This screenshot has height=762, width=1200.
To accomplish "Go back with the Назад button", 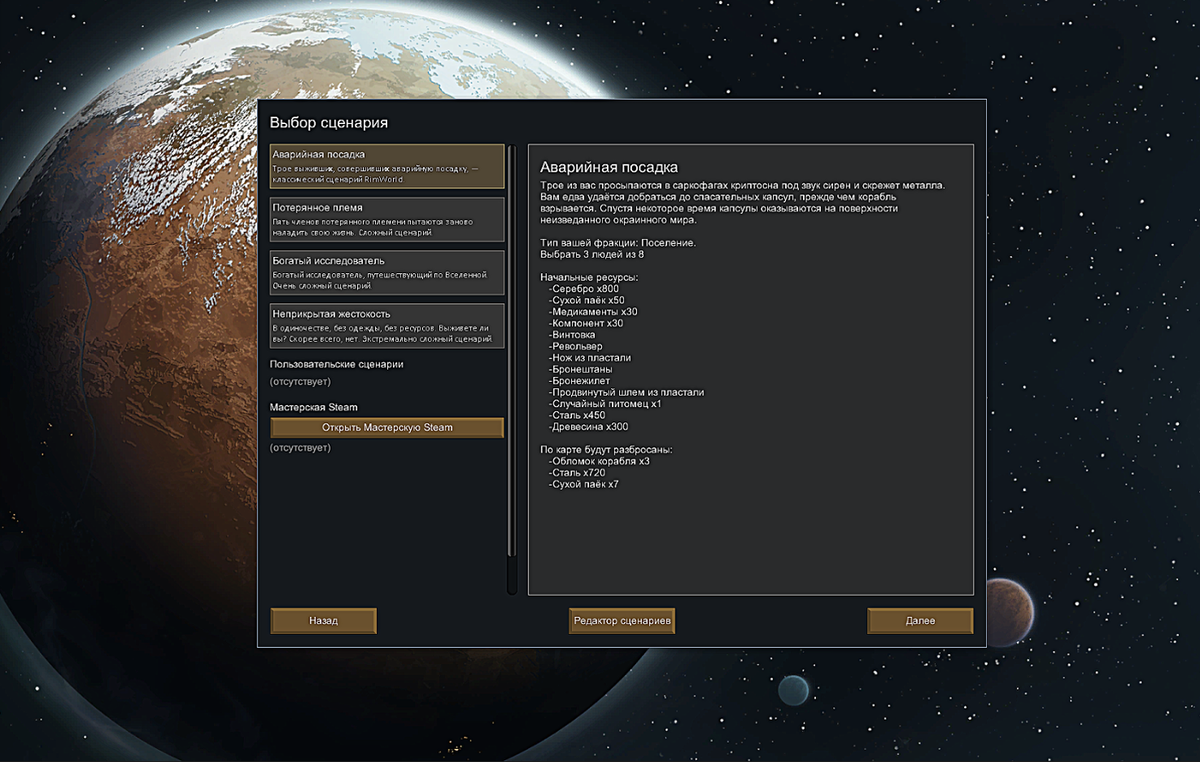I will pyautogui.click(x=323, y=621).
